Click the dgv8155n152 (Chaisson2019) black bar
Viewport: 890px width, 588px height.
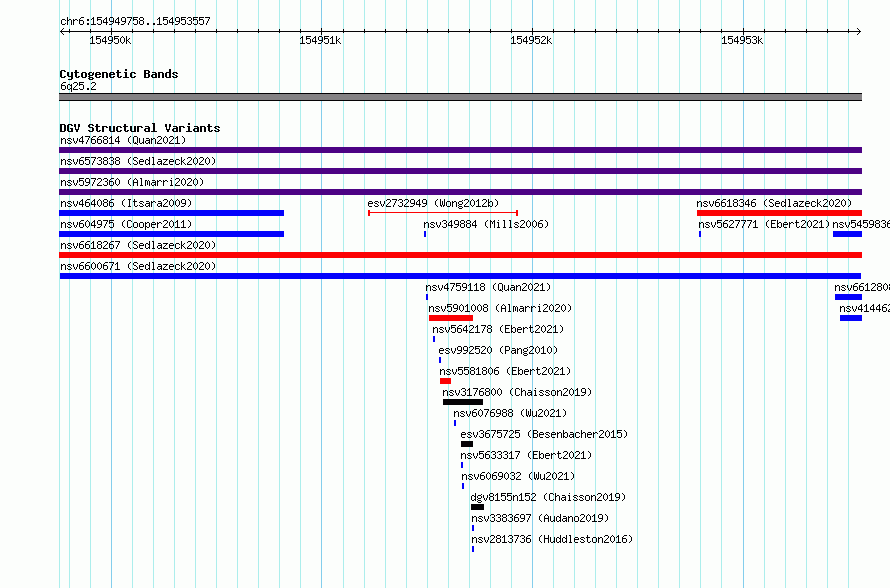[477, 507]
